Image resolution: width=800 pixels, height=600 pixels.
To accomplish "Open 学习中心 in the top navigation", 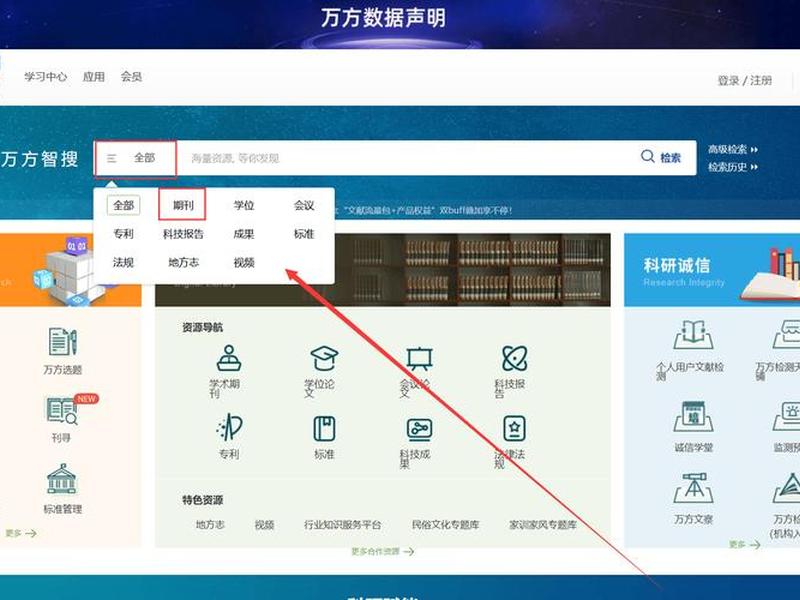I will pos(45,77).
